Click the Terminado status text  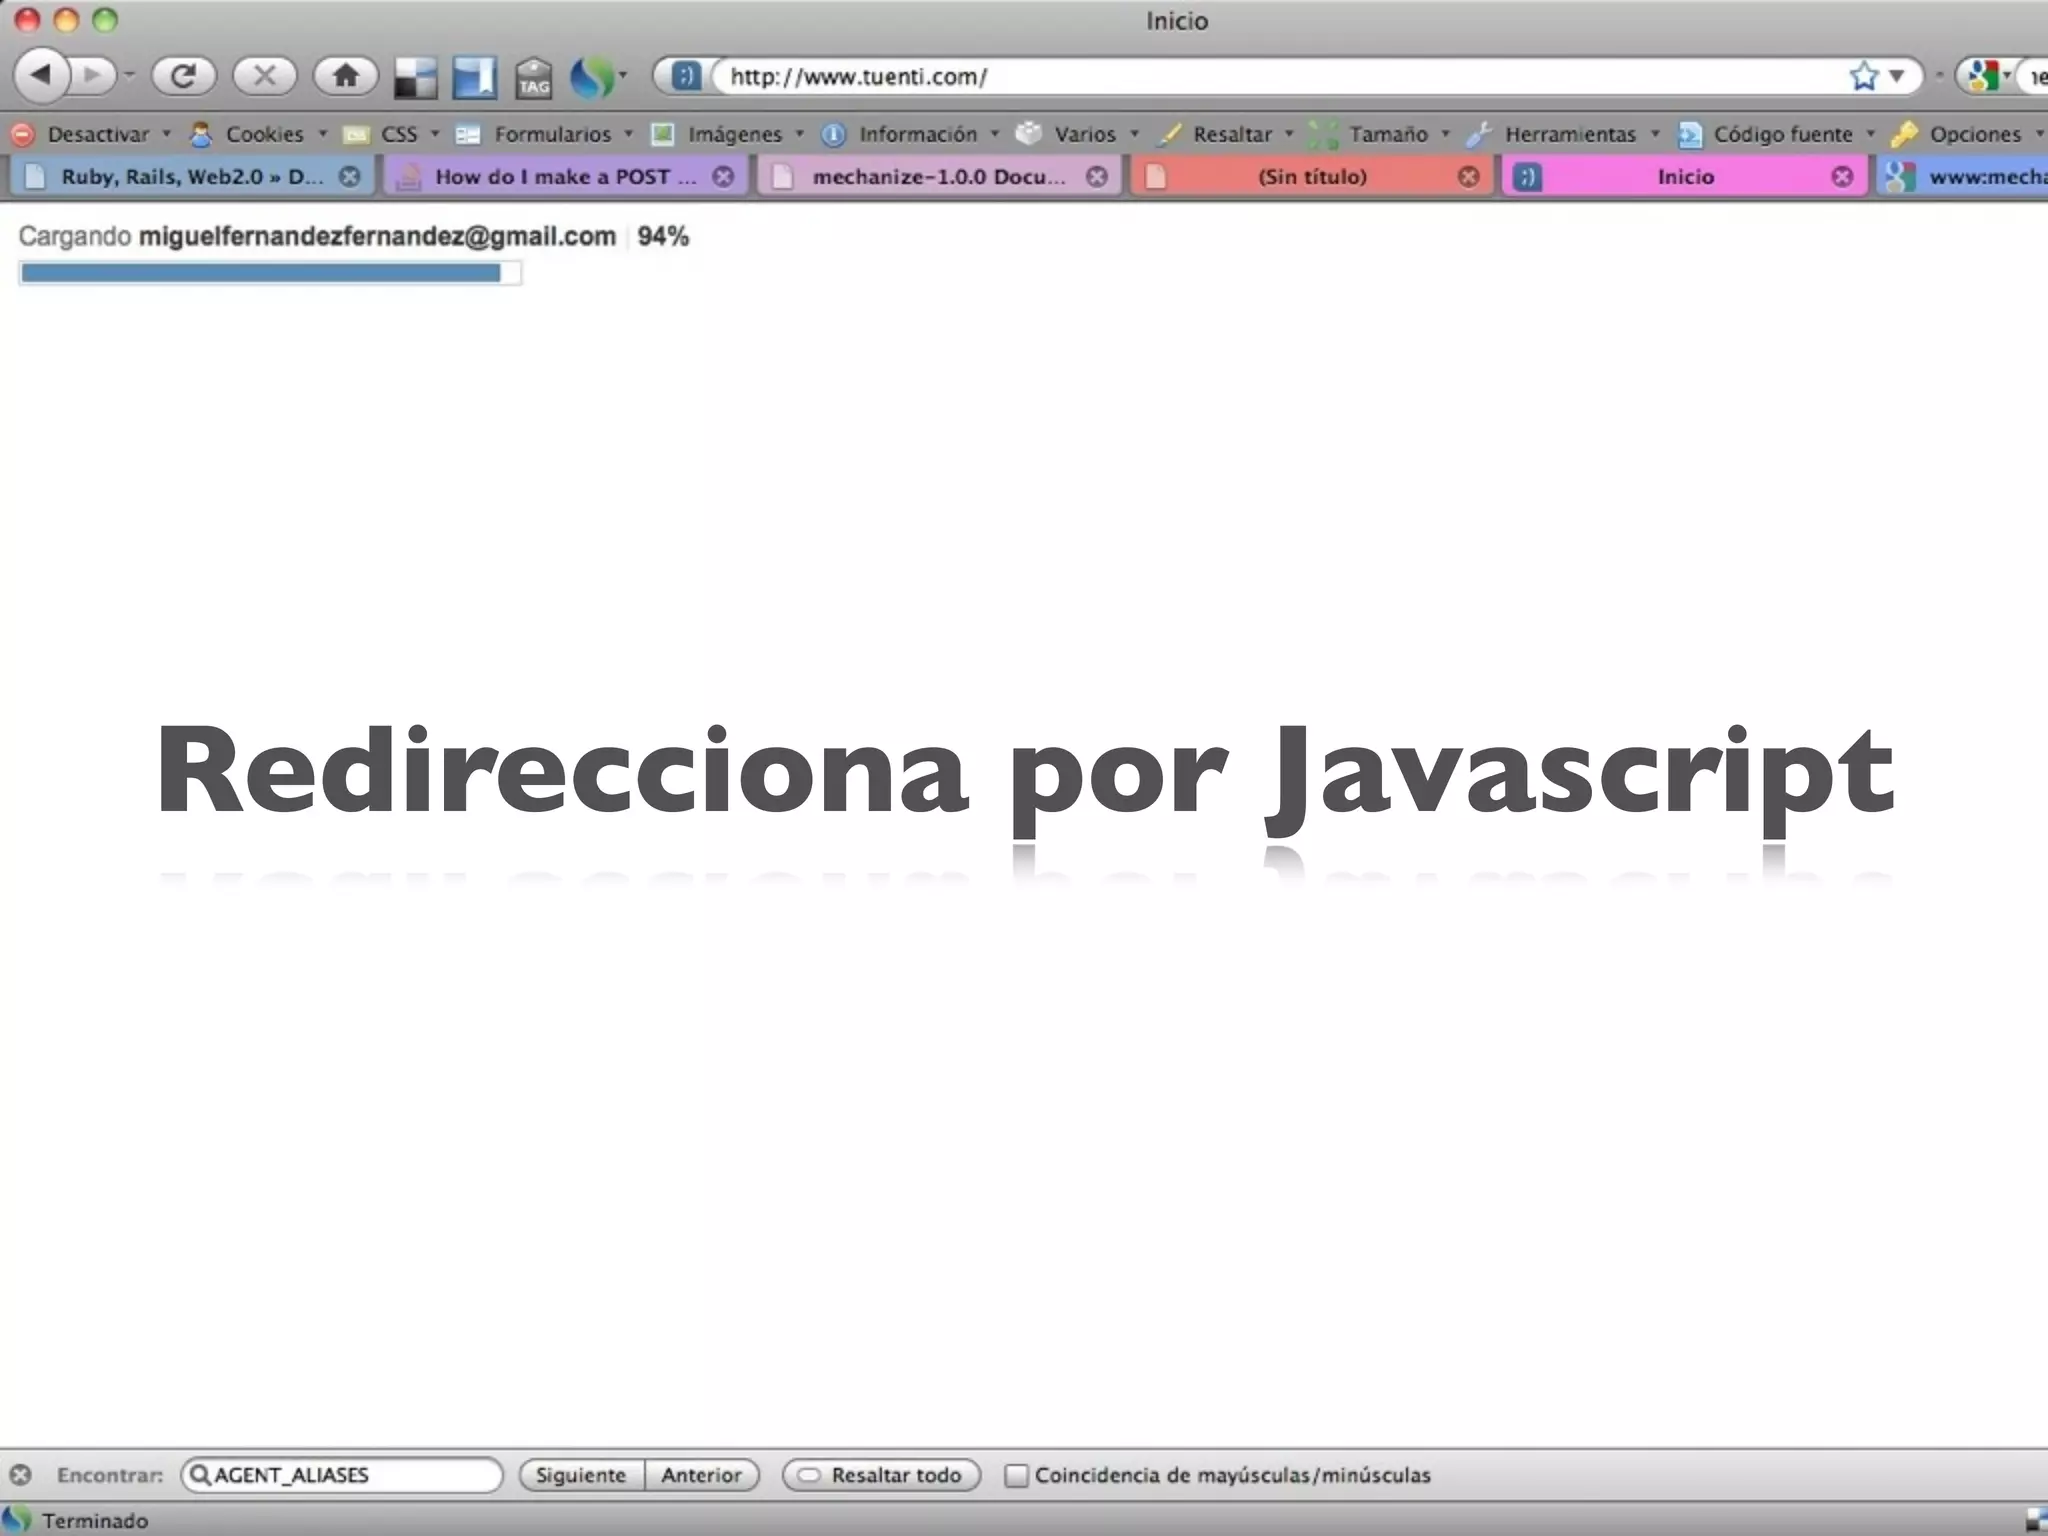pos(95,1521)
